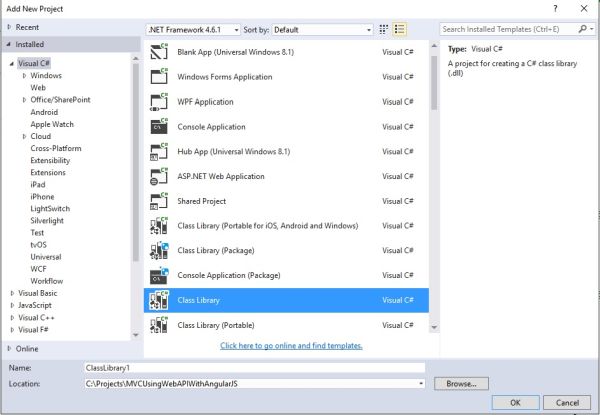Select the Blank App (Universal Windows 8.1) template icon
The height and width of the screenshot is (415, 600).
[159, 52]
